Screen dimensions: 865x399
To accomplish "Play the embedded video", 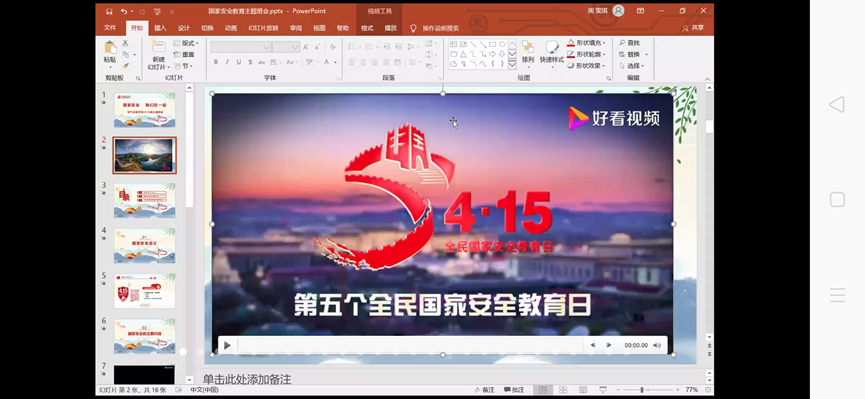I will click(x=227, y=345).
